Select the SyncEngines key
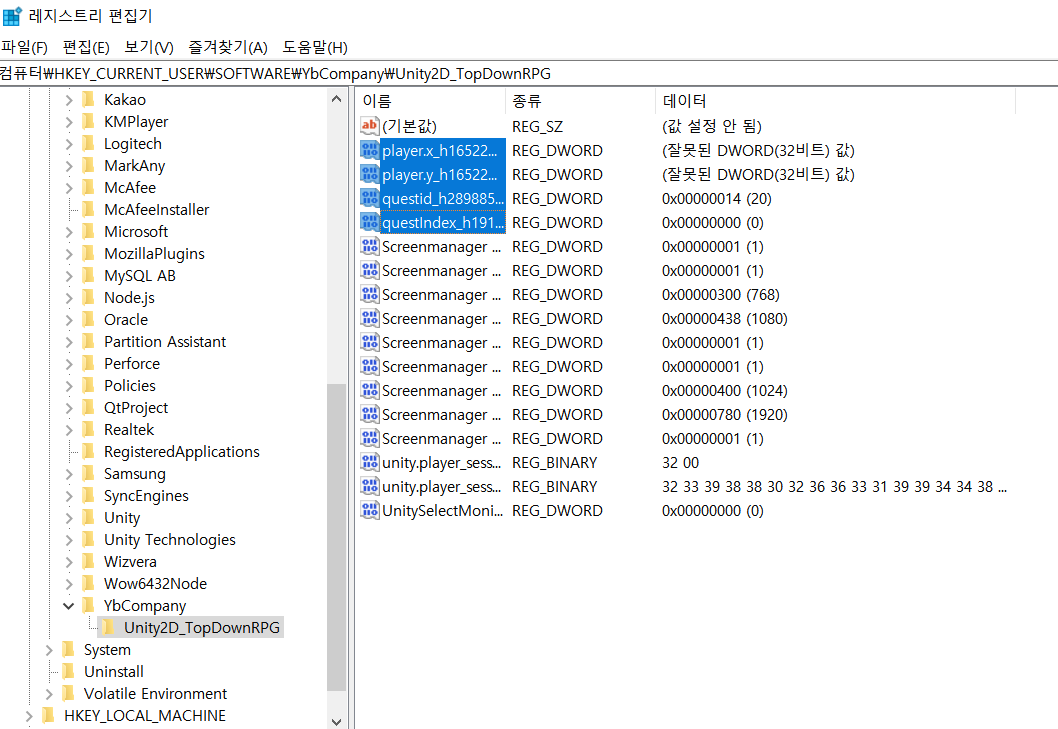Image resolution: width=1058 pixels, height=729 pixels. tap(146, 496)
